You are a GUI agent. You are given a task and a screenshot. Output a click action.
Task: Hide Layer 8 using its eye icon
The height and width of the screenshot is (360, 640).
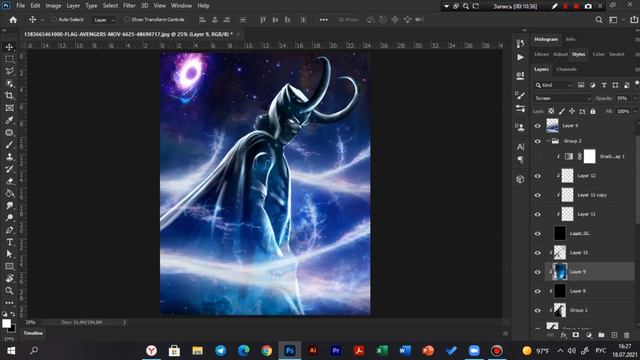(538, 291)
